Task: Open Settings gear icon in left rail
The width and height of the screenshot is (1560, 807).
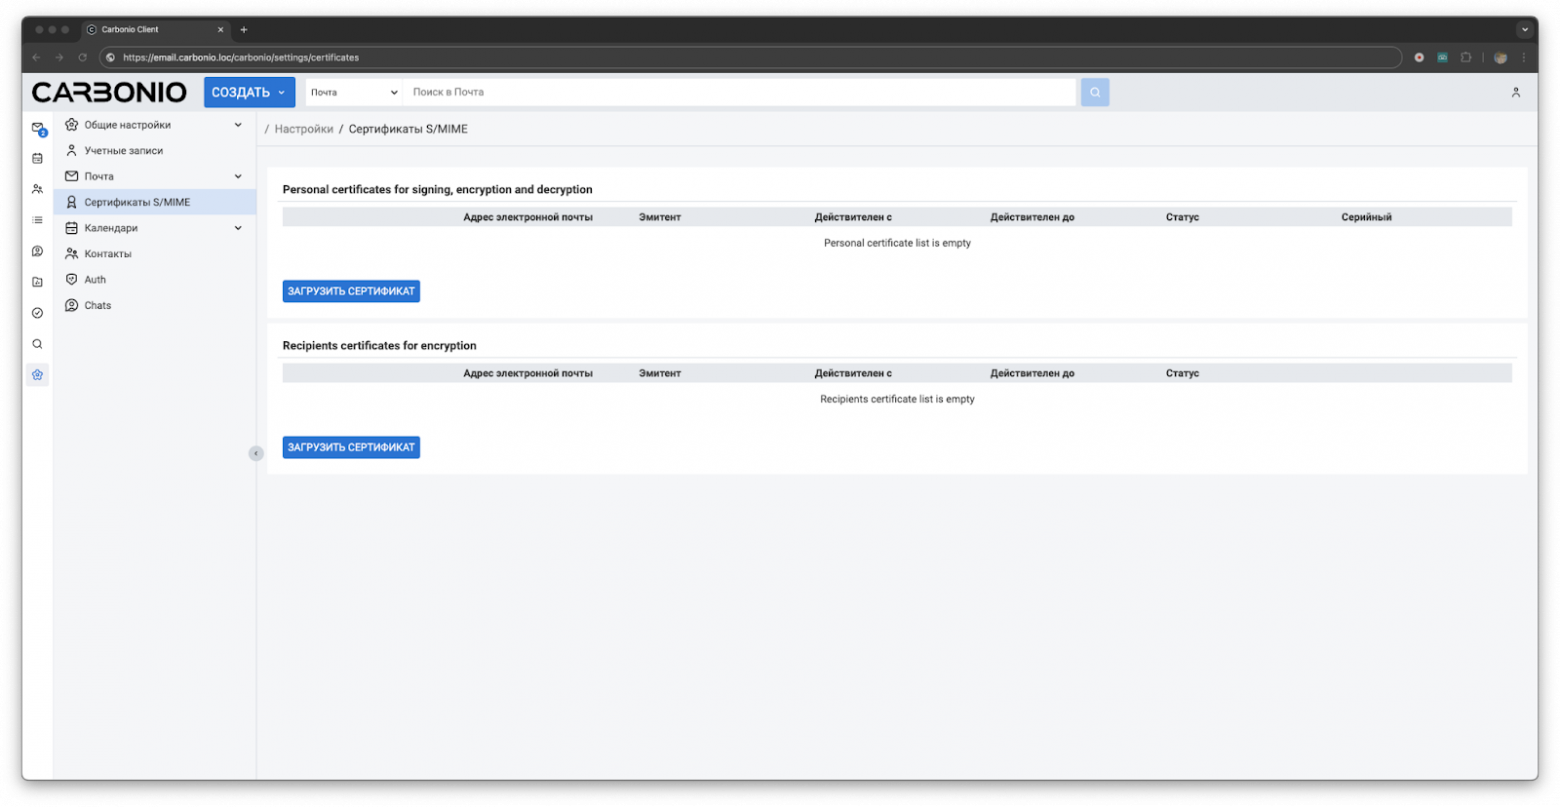Action: pos(37,375)
